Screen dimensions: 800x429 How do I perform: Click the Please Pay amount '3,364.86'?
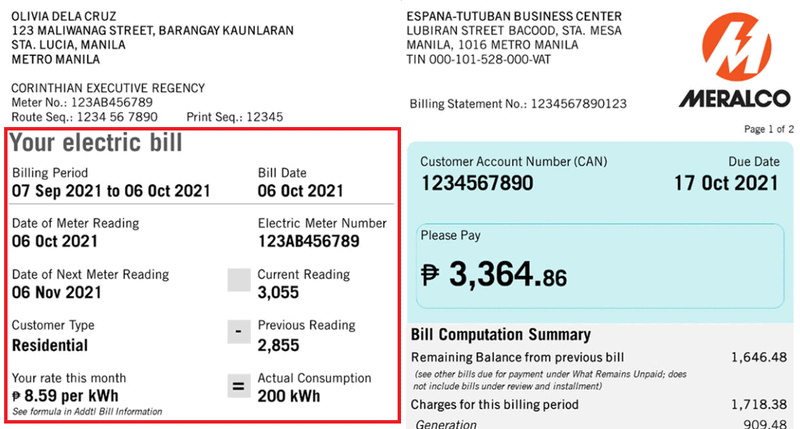click(508, 274)
